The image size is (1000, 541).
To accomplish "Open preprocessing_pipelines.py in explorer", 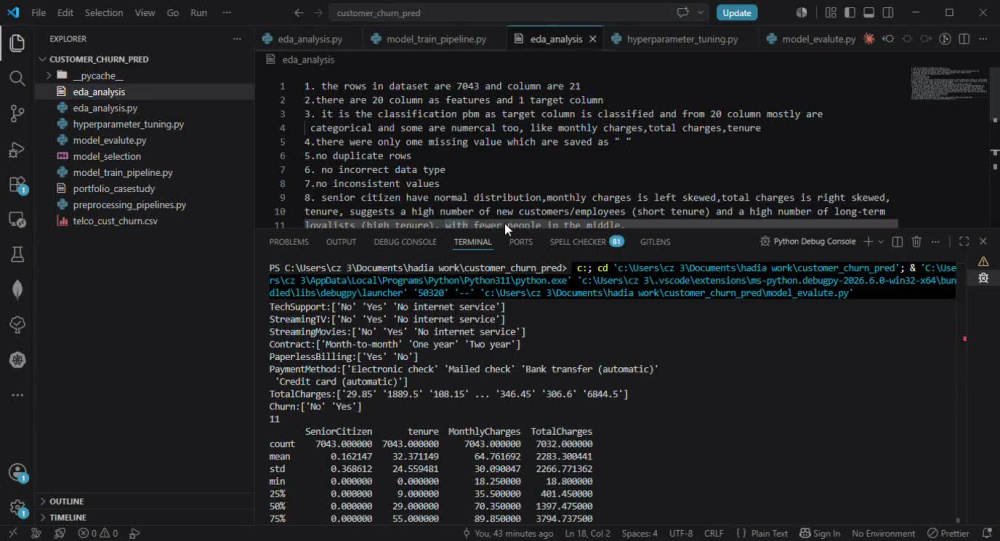I will (129, 205).
